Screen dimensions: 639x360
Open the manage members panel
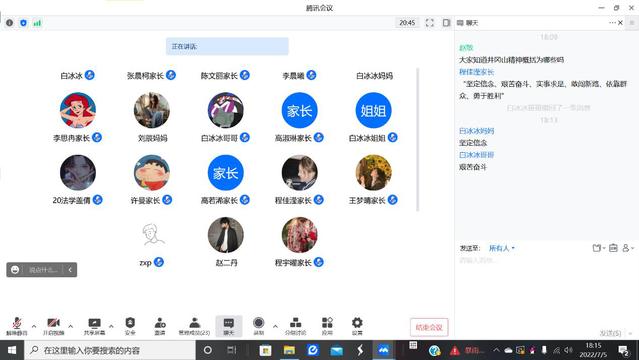pyautogui.click(x=194, y=326)
